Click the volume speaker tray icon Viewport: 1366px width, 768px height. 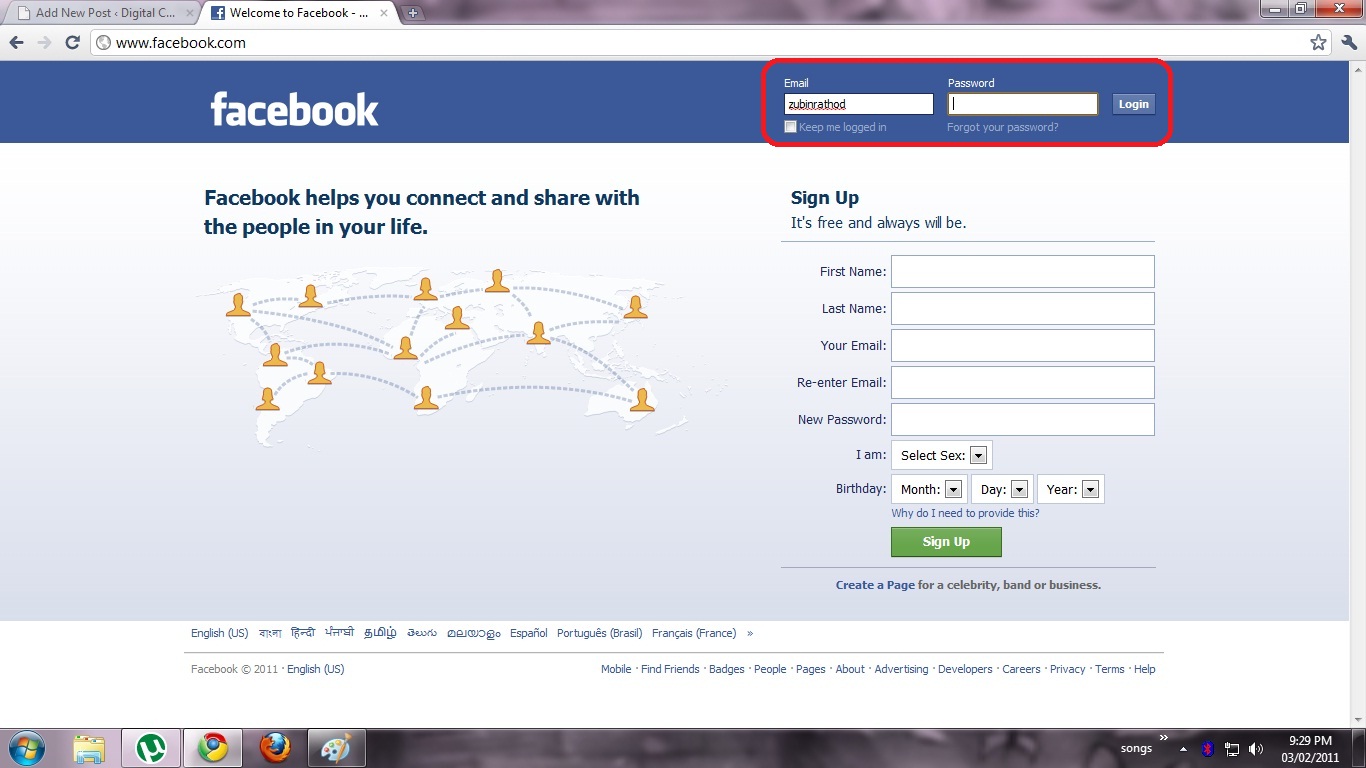click(1256, 749)
